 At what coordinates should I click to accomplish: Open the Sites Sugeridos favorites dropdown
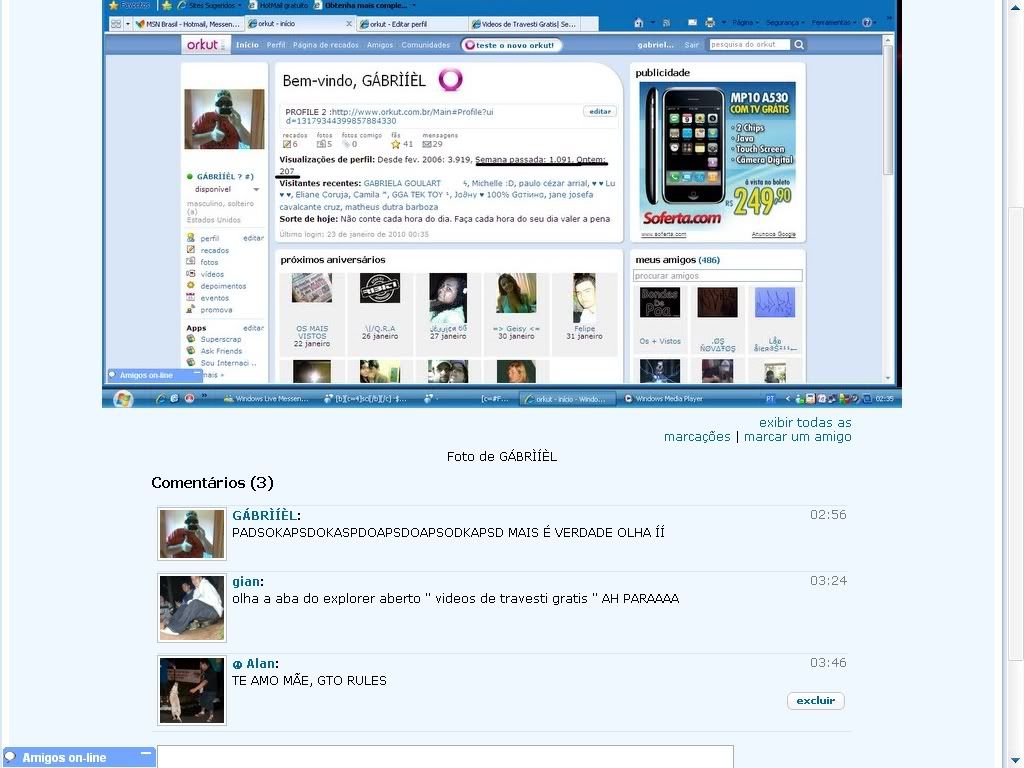(210, 5)
